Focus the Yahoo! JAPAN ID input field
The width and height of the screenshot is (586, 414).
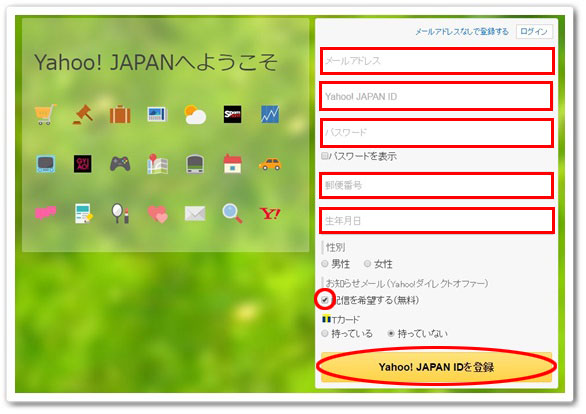[437, 96]
